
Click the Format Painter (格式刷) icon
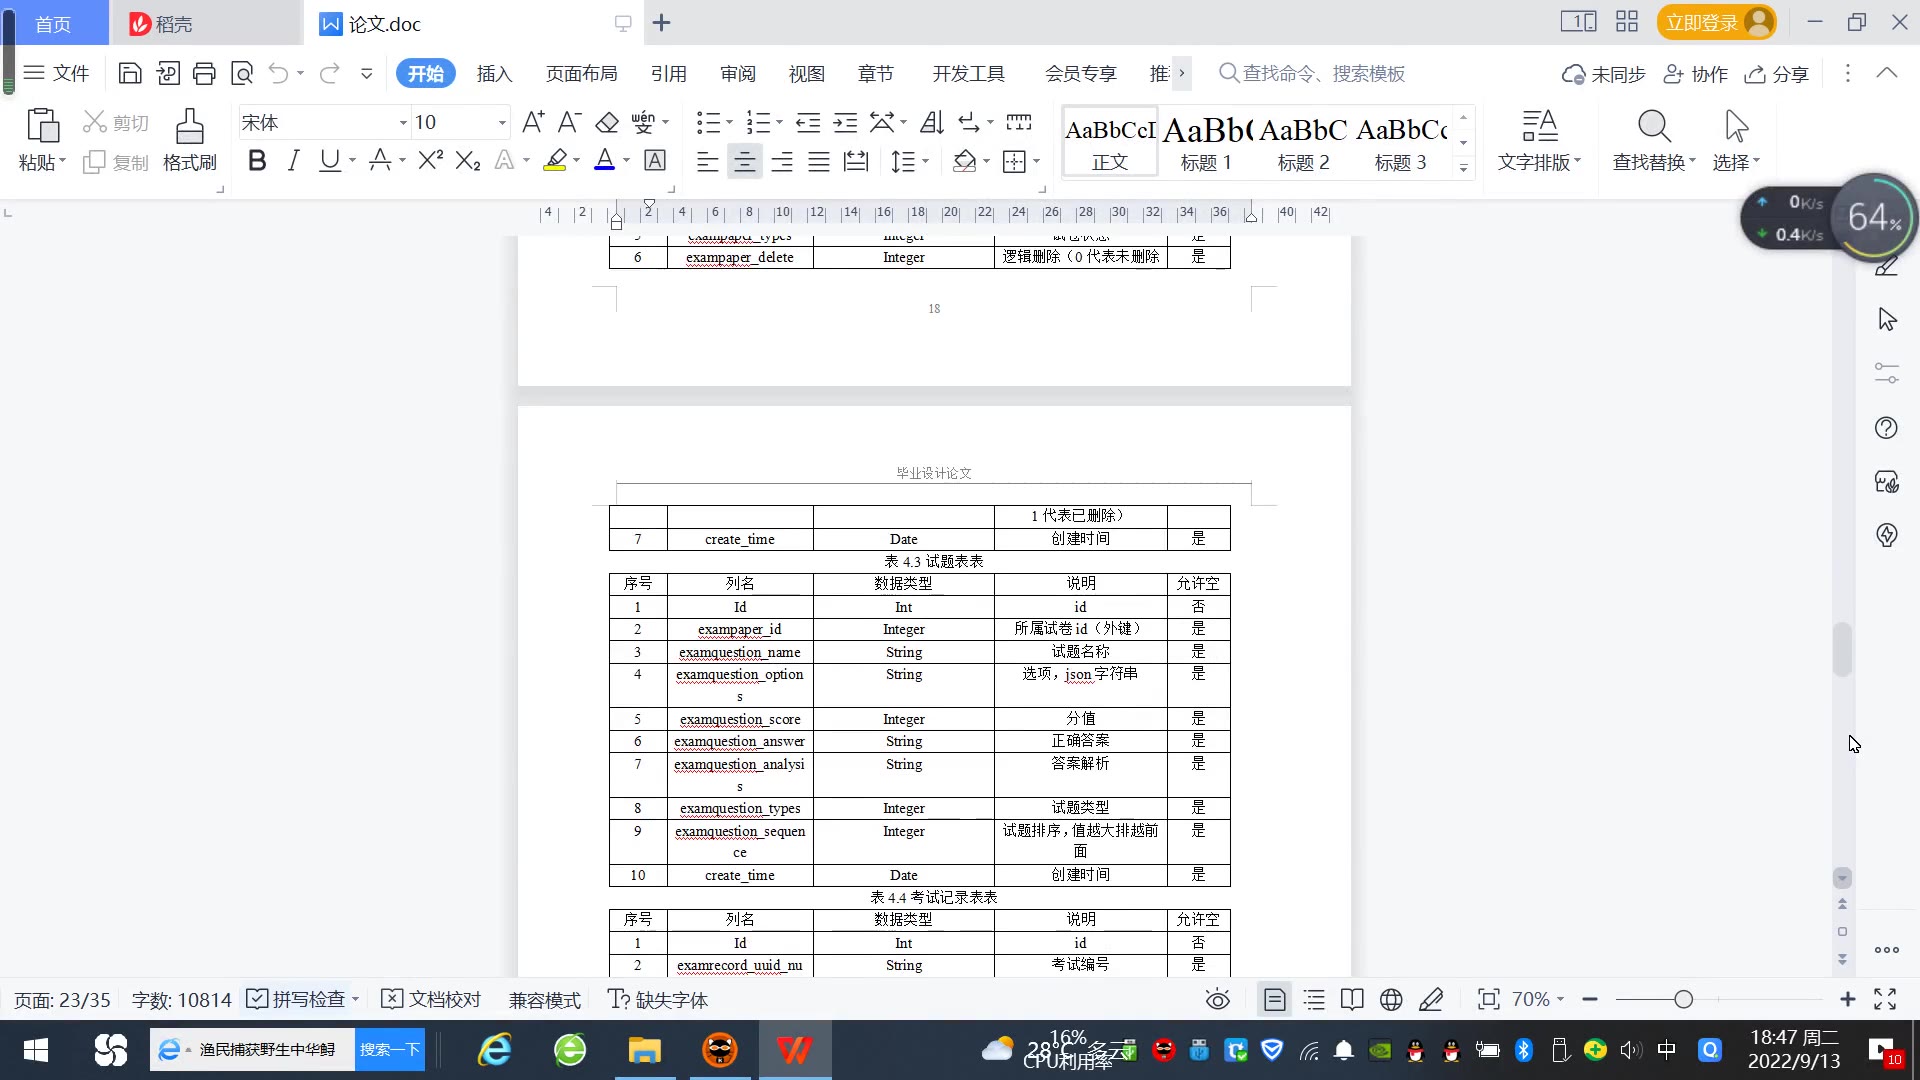tap(189, 128)
